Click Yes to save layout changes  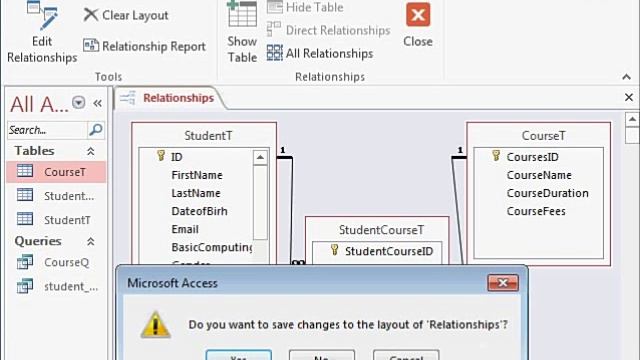[x=239, y=356]
